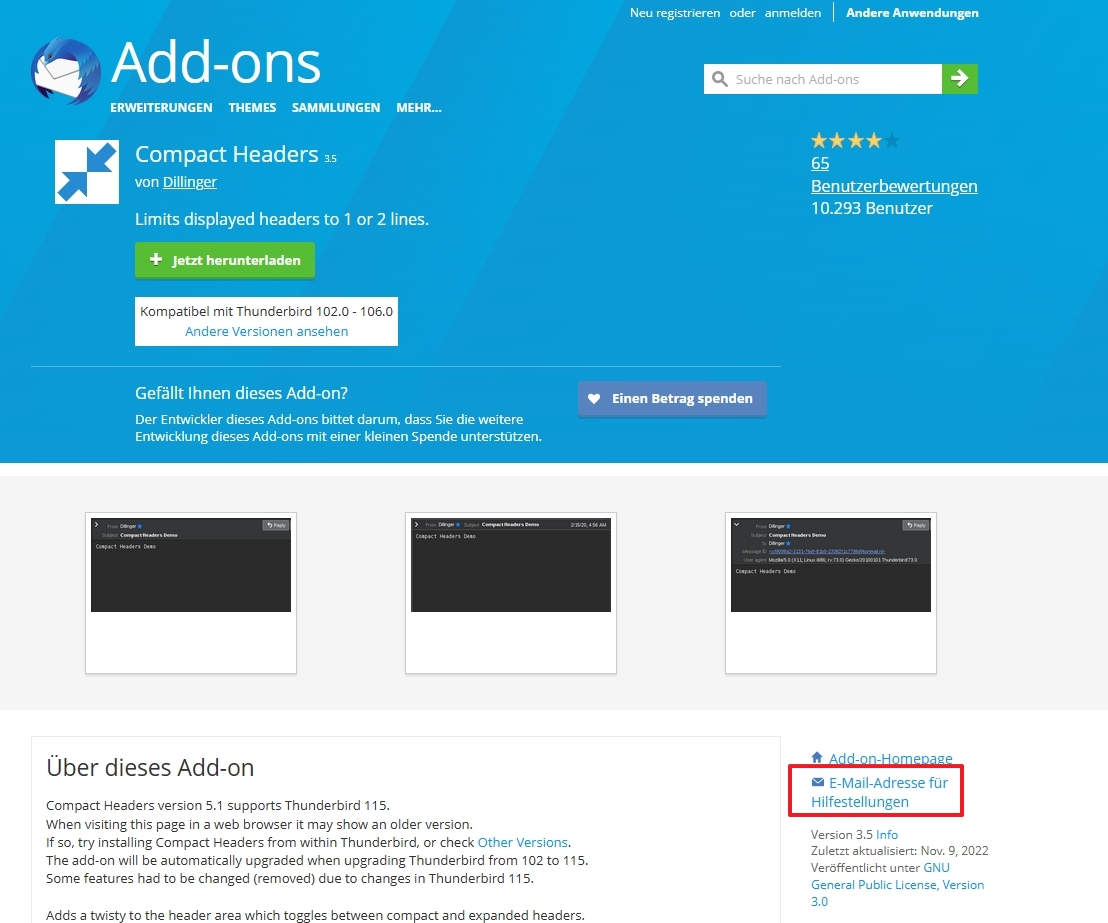Click the green search arrow button

click(x=960, y=78)
